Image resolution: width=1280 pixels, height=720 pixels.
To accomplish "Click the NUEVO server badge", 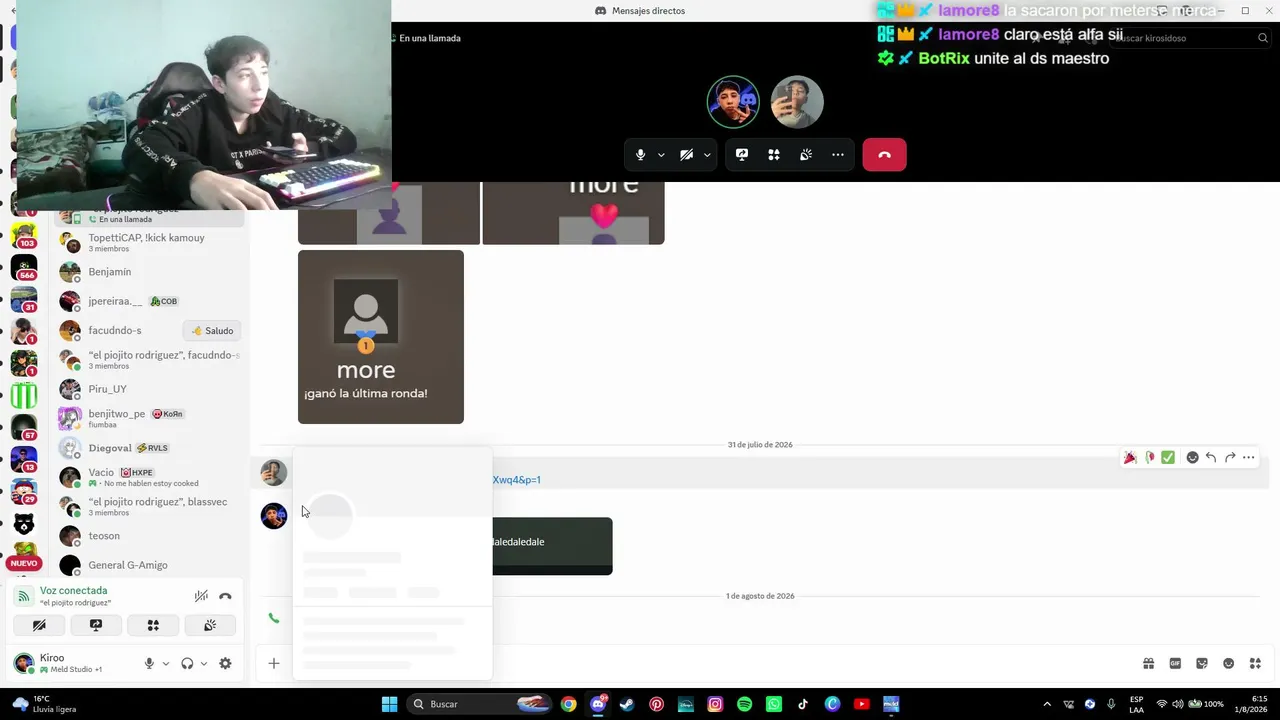I will [23, 563].
